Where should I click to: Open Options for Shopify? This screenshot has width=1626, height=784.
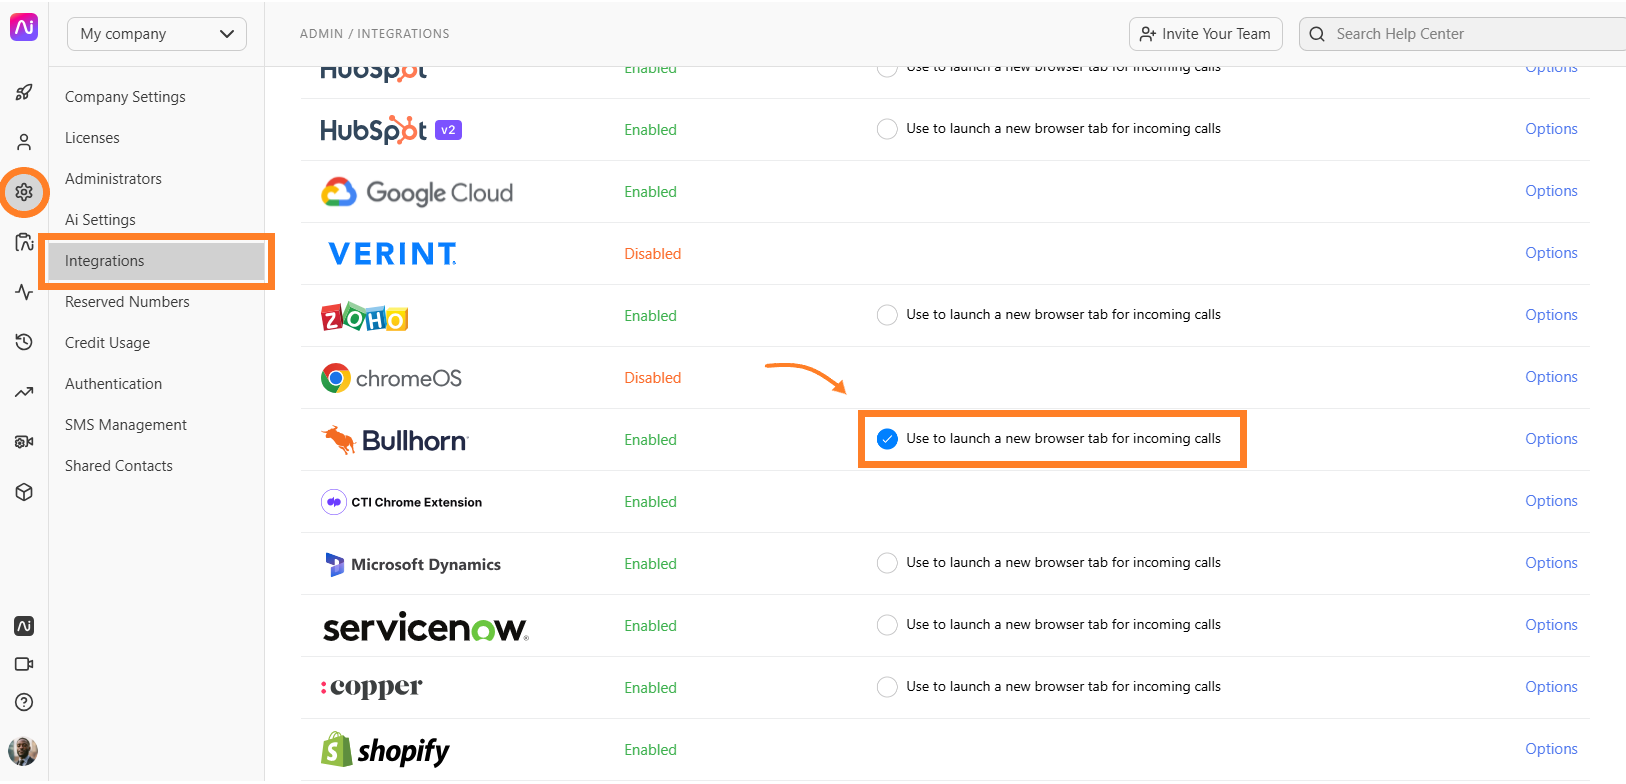point(1551,749)
